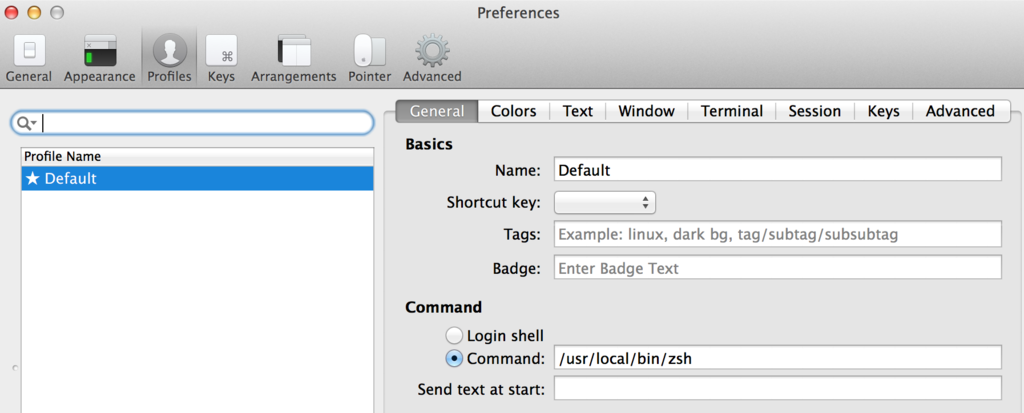Open the General preferences toolbar icon
Screen dimensions: 1024x413
(29, 57)
